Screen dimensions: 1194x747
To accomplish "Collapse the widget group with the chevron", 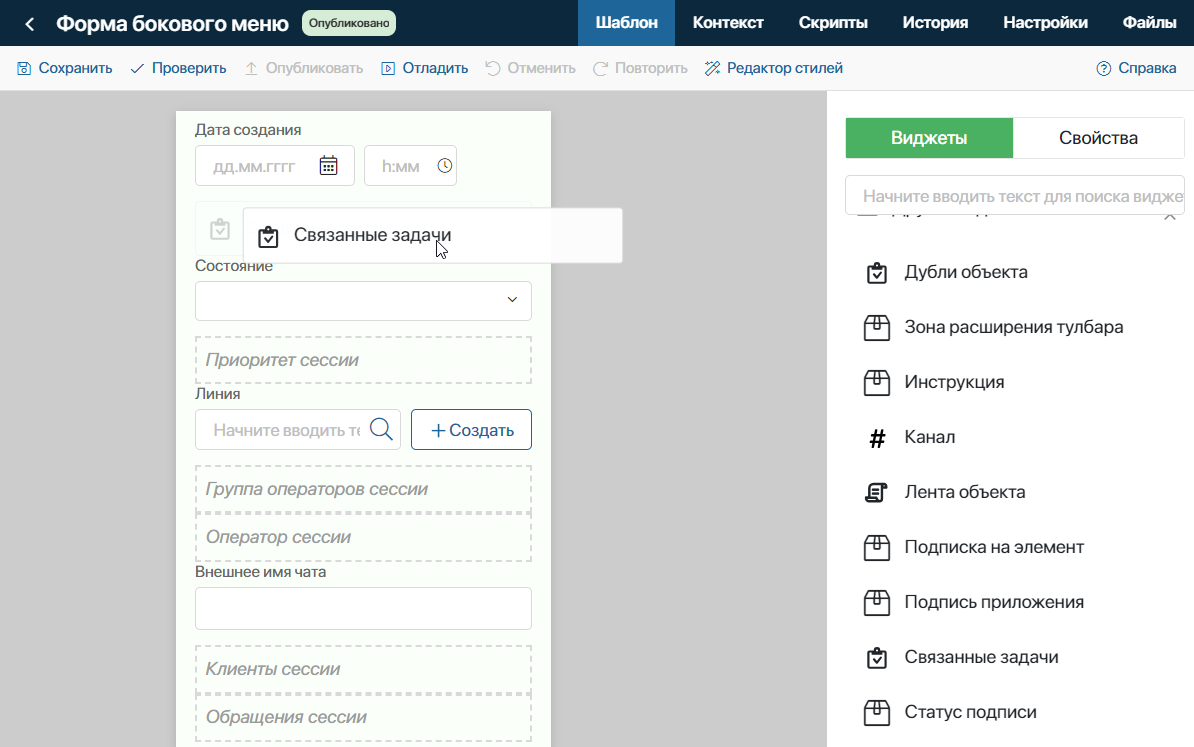I will click(1170, 217).
